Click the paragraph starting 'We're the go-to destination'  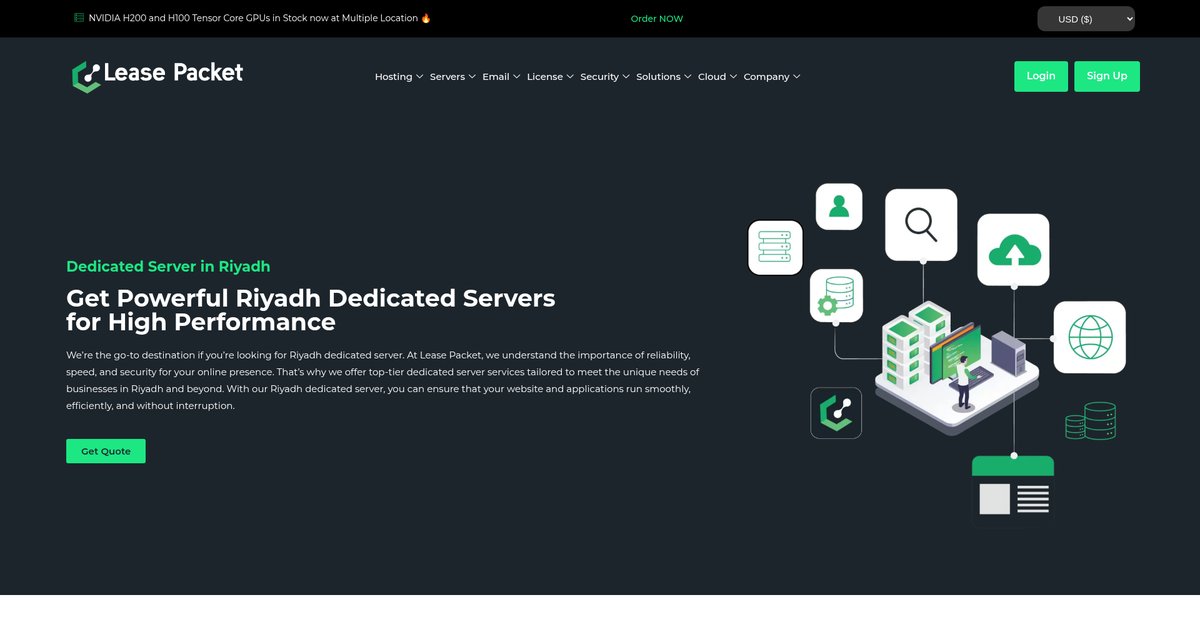(x=383, y=381)
